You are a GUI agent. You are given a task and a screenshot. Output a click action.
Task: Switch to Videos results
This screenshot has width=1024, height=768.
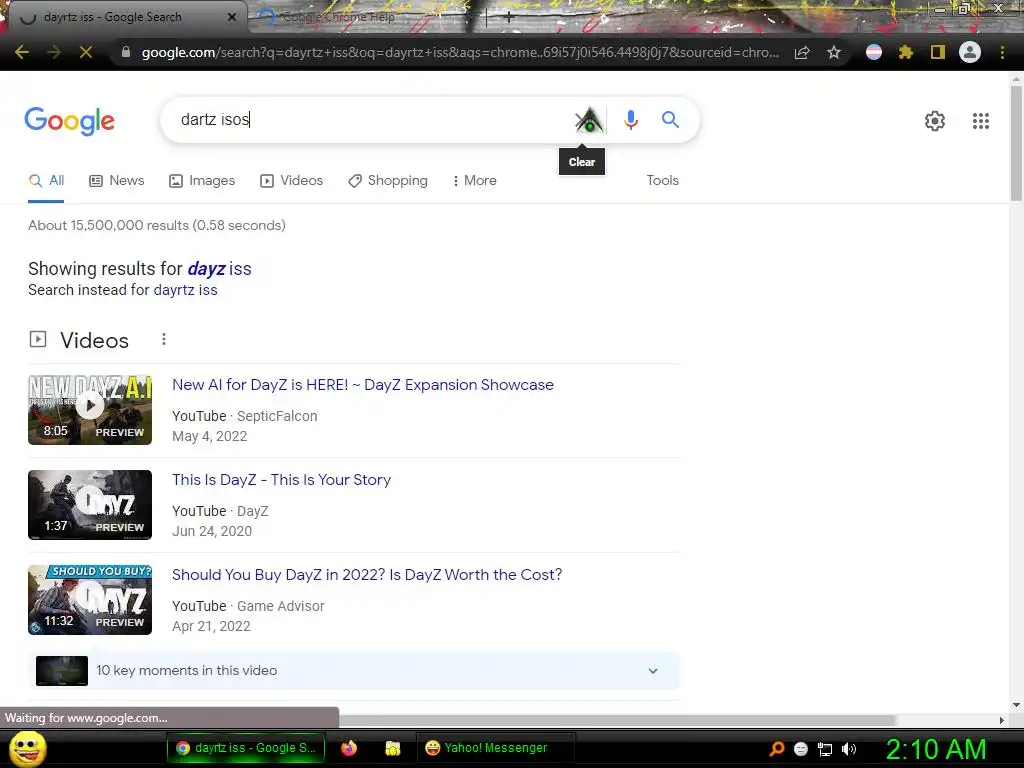point(291,181)
